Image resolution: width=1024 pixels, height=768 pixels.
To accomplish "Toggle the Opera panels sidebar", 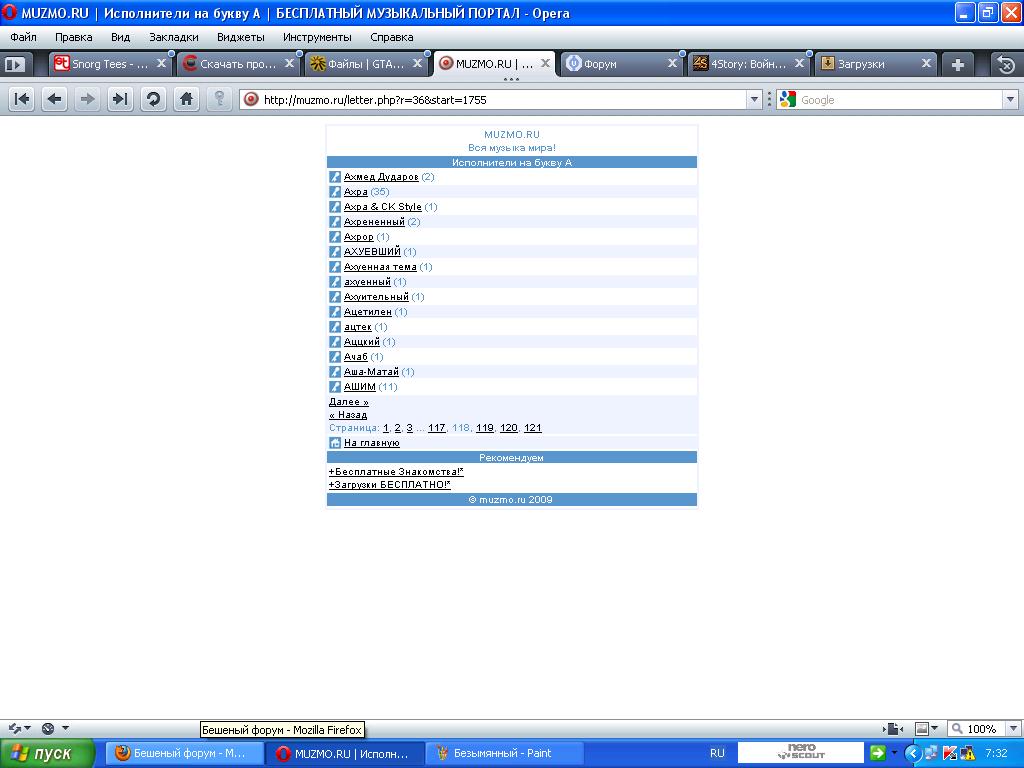I will point(14,64).
